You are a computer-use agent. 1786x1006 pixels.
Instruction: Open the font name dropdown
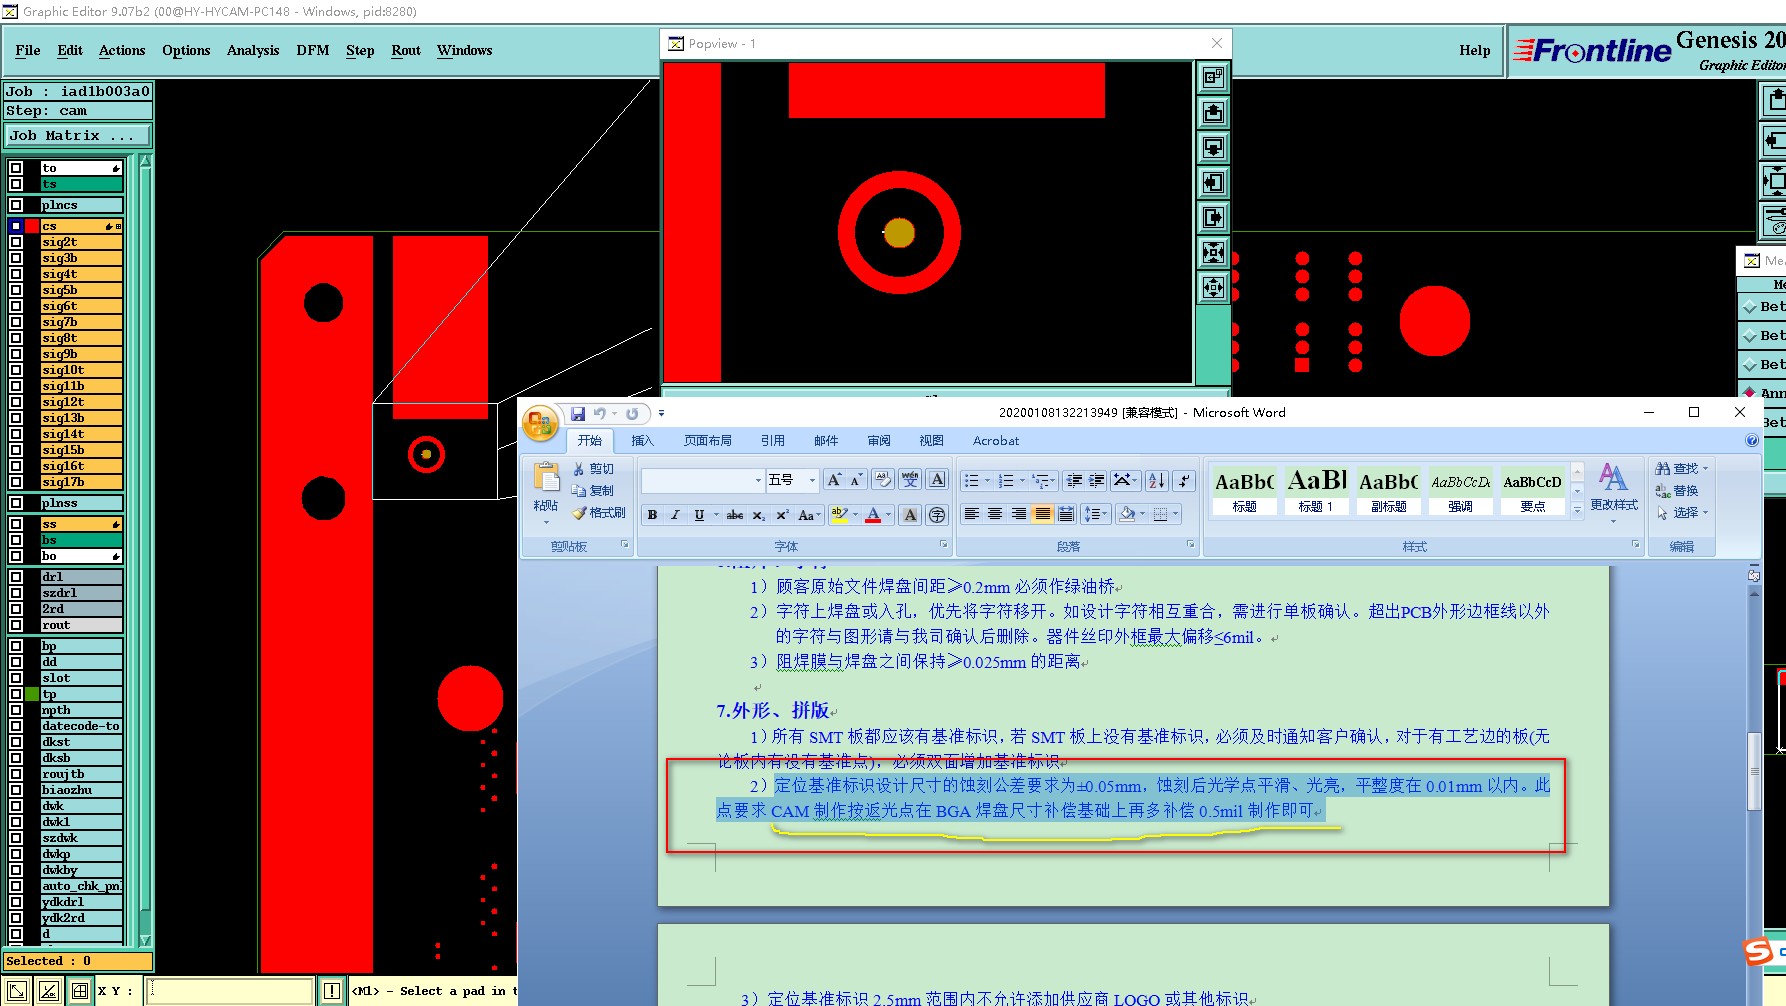[758, 480]
